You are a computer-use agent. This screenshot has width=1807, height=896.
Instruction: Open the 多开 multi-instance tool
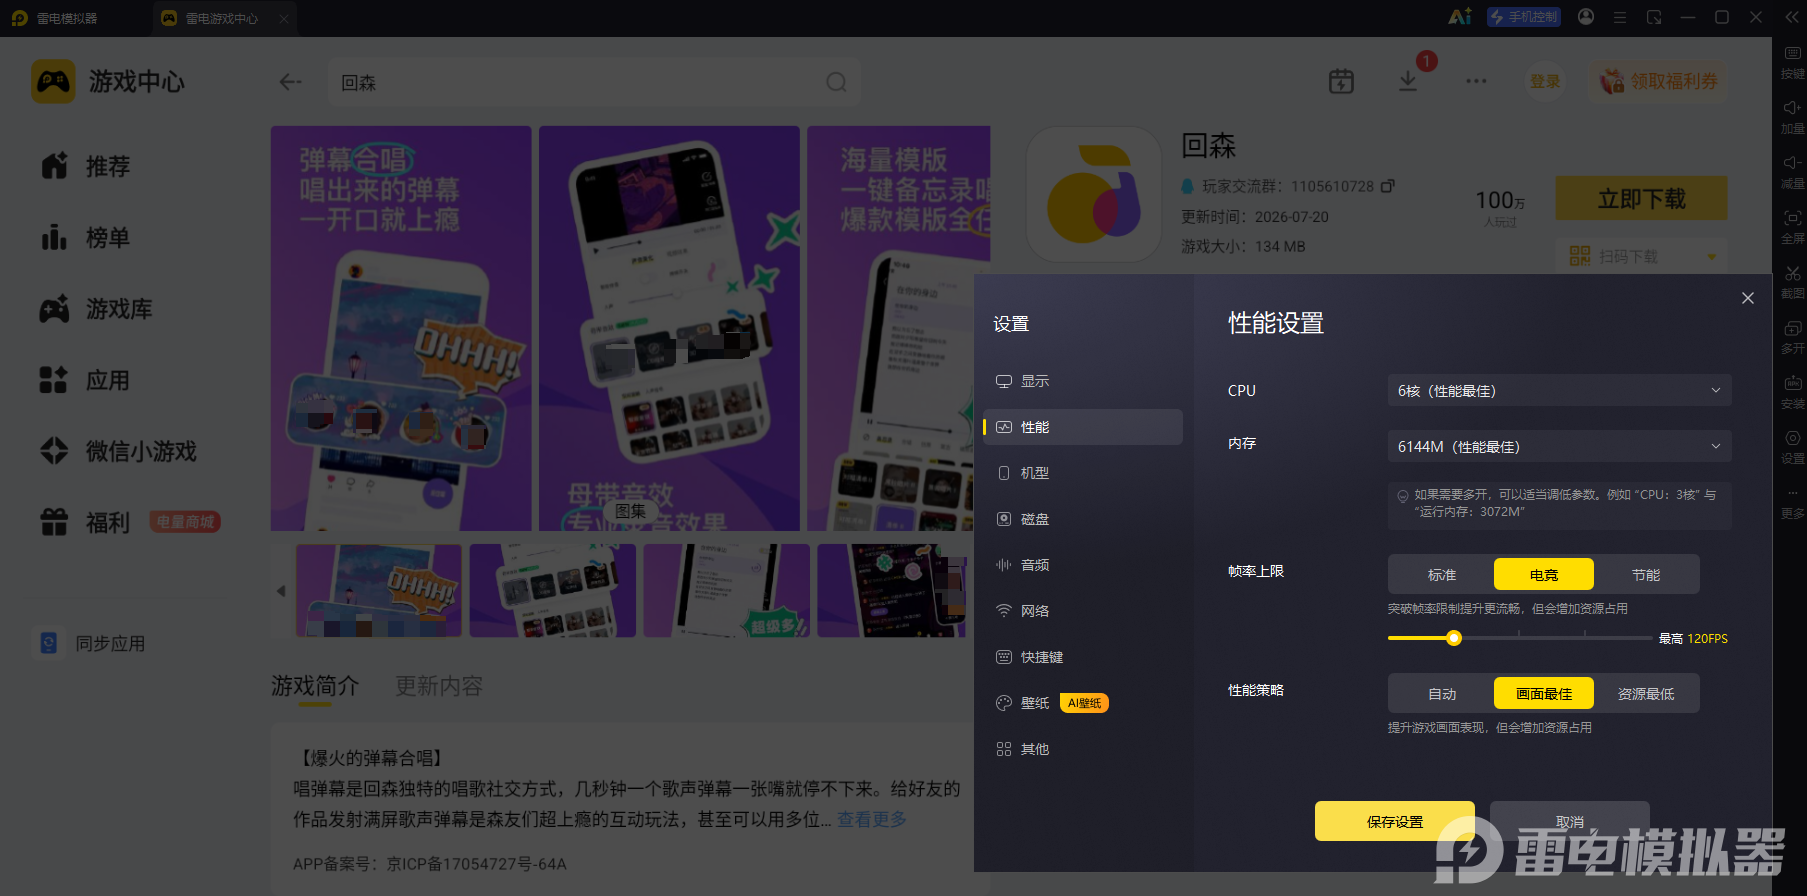[1792, 336]
